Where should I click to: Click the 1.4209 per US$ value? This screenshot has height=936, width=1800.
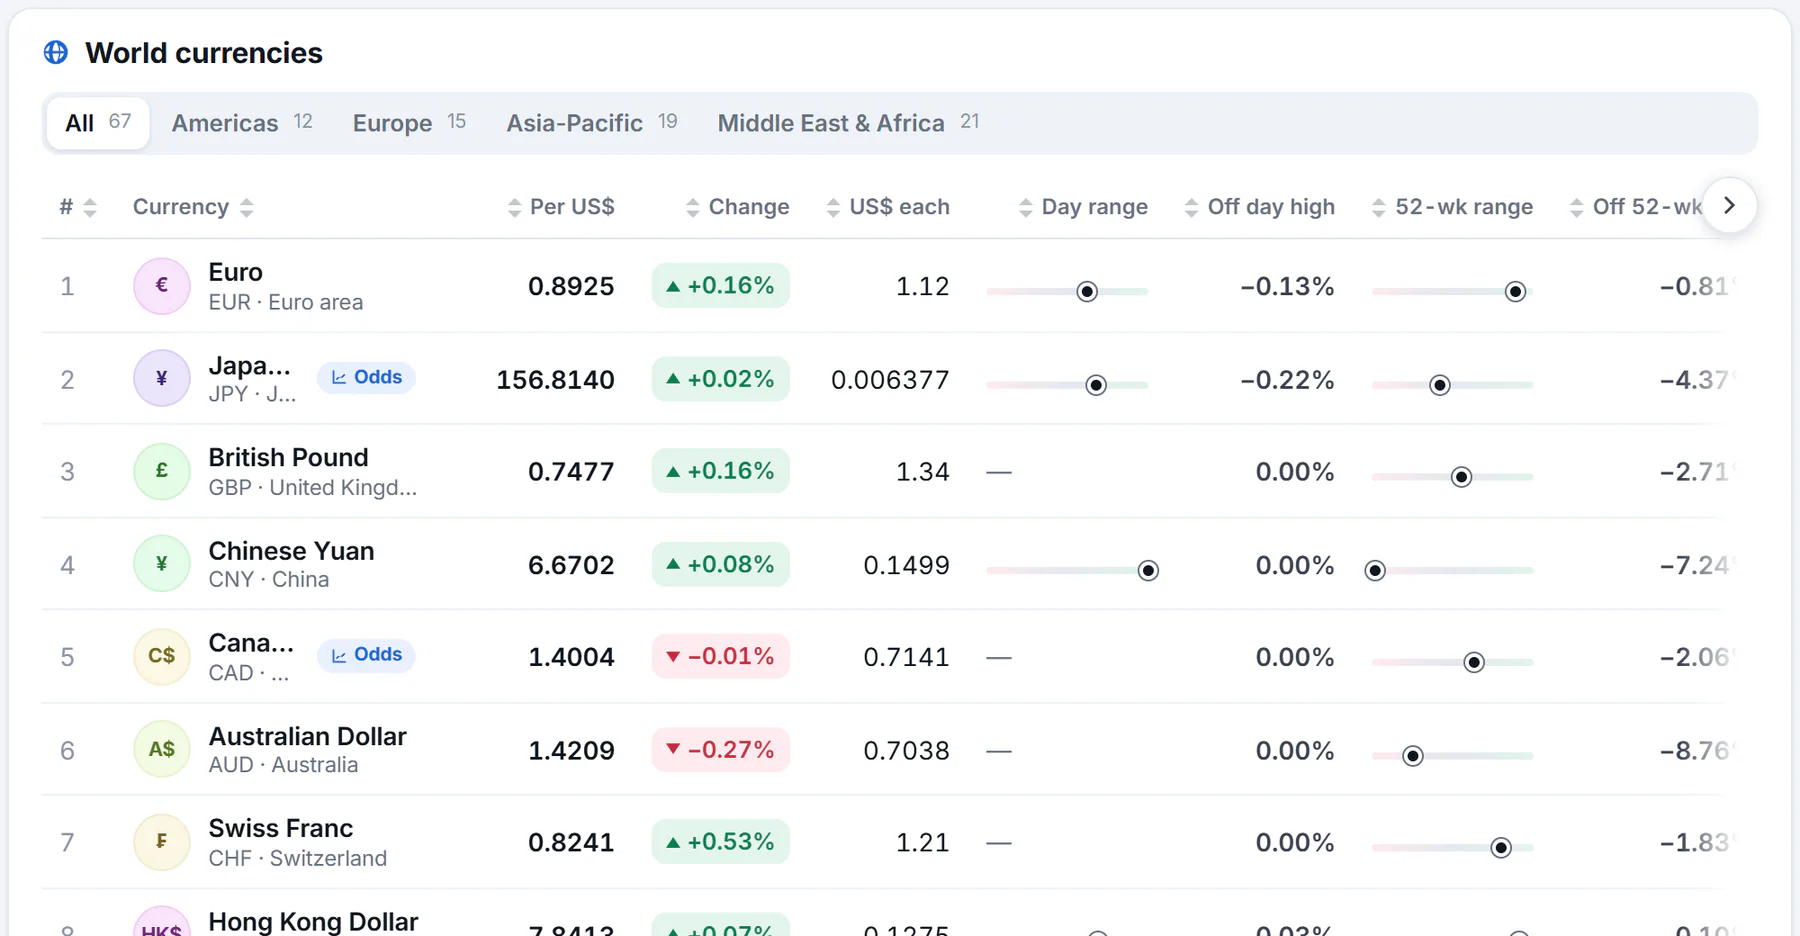571,750
